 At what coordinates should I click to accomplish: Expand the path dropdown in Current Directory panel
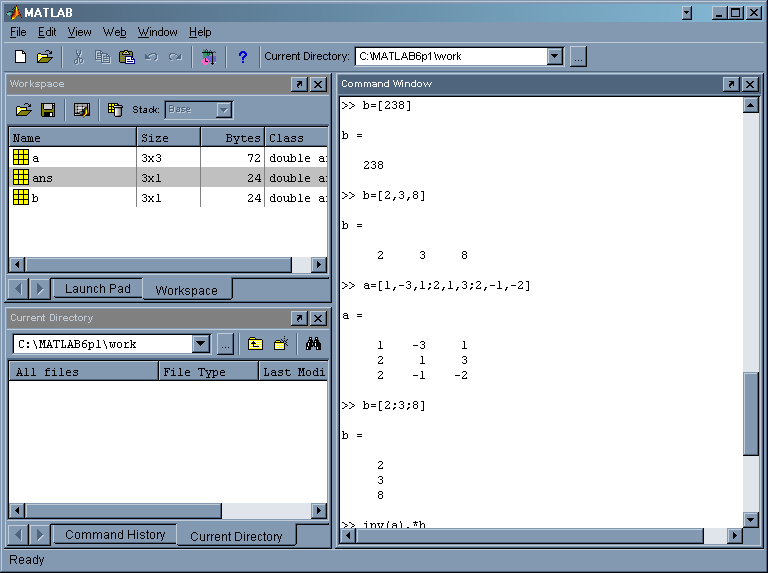201,344
